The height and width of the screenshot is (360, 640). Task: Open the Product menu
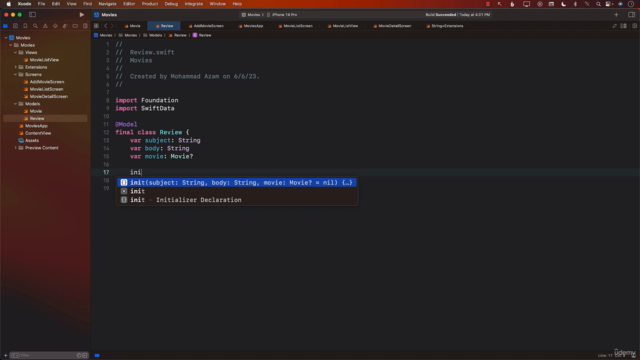coord(150,4)
